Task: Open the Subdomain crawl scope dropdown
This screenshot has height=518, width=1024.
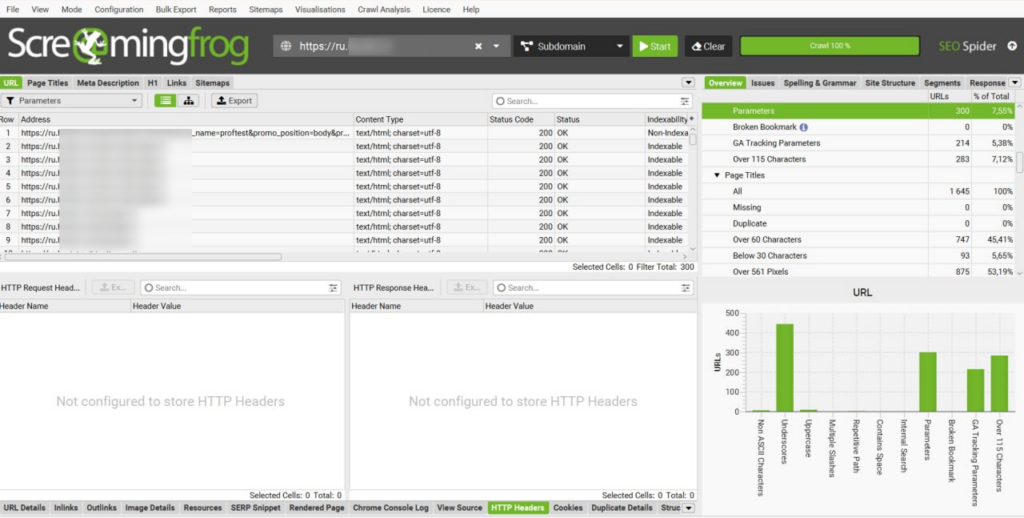Action: [x=571, y=46]
